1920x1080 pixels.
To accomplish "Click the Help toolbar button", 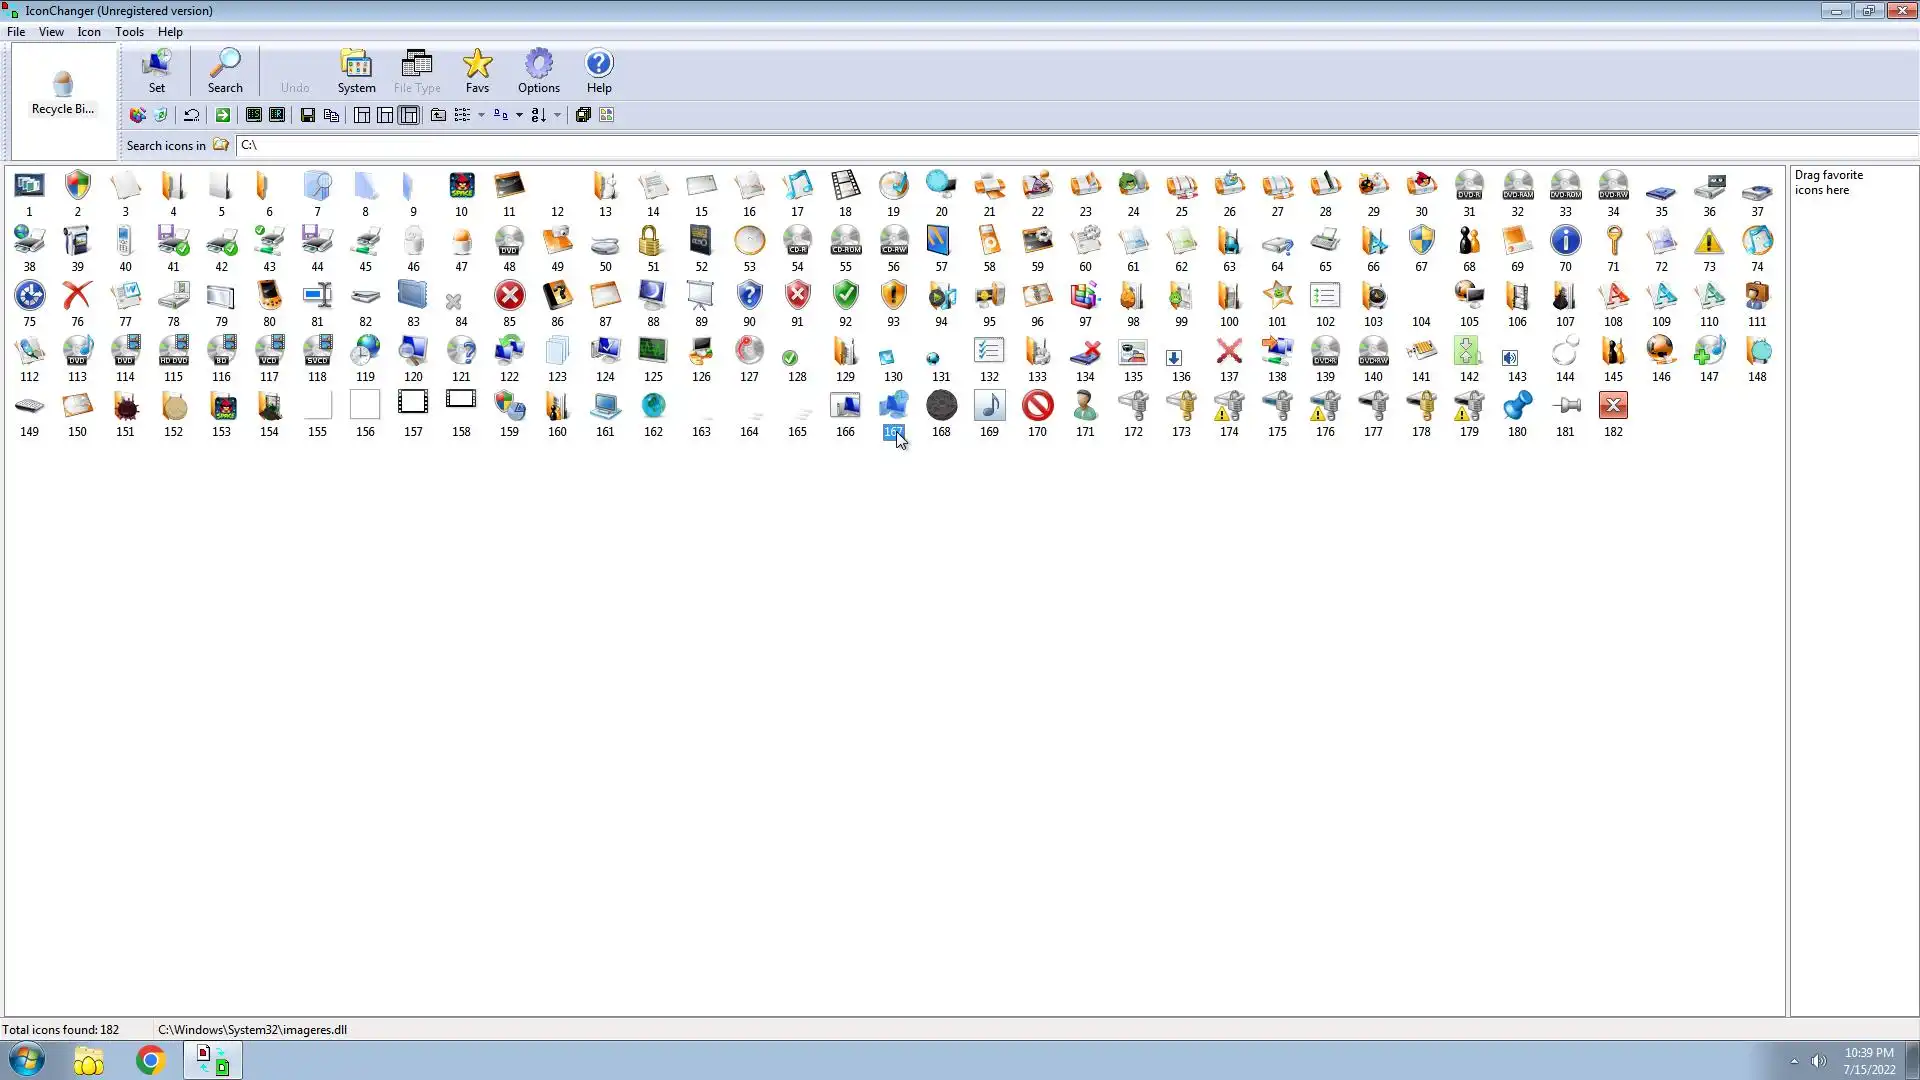I will point(598,71).
